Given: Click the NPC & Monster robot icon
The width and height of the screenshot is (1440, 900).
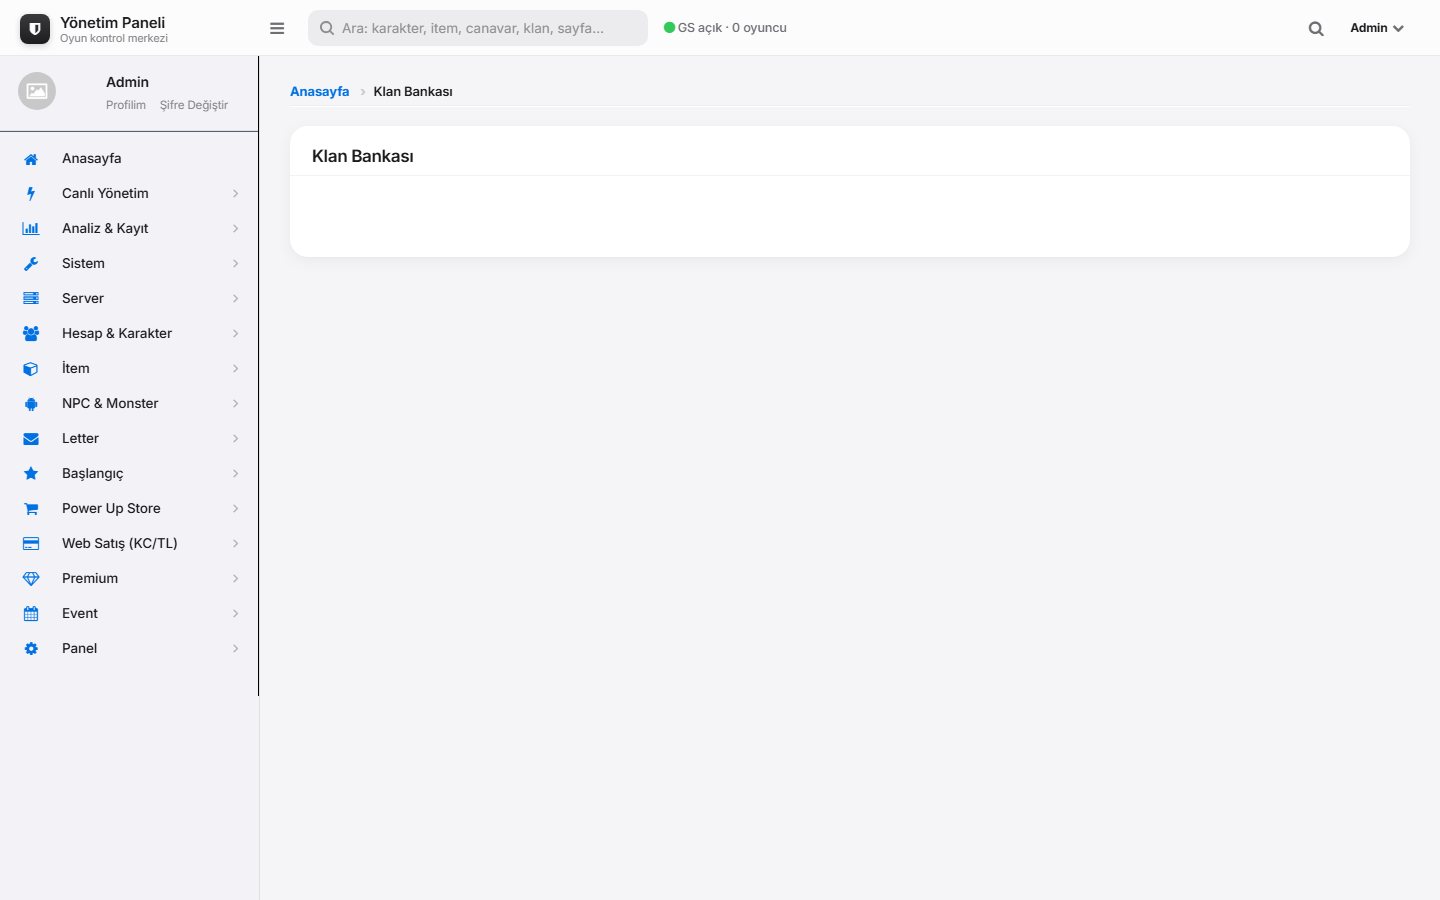Looking at the screenshot, I should (31, 404).
